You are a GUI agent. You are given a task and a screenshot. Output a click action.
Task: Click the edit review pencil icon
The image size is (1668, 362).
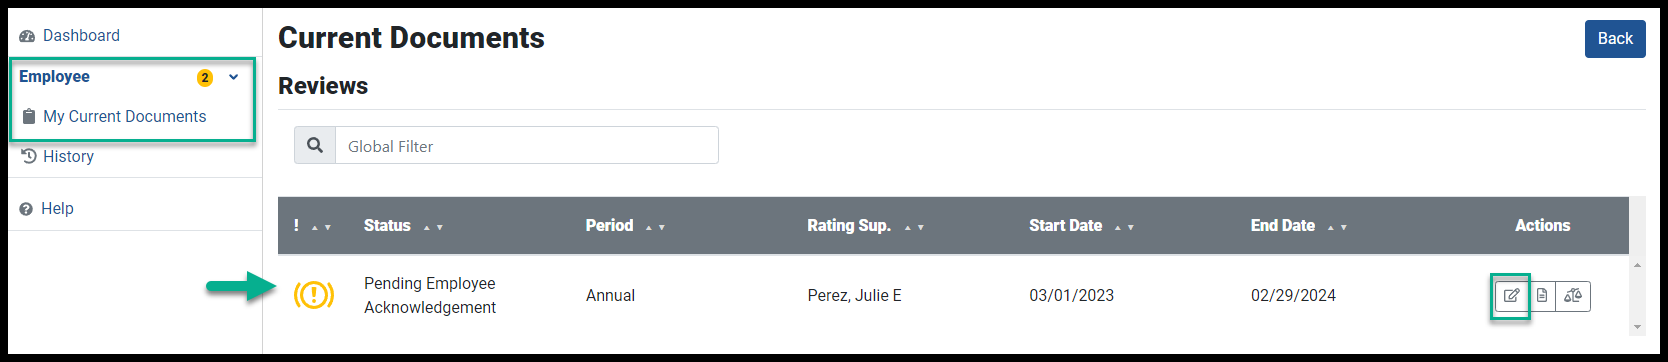pos(1511,296)
